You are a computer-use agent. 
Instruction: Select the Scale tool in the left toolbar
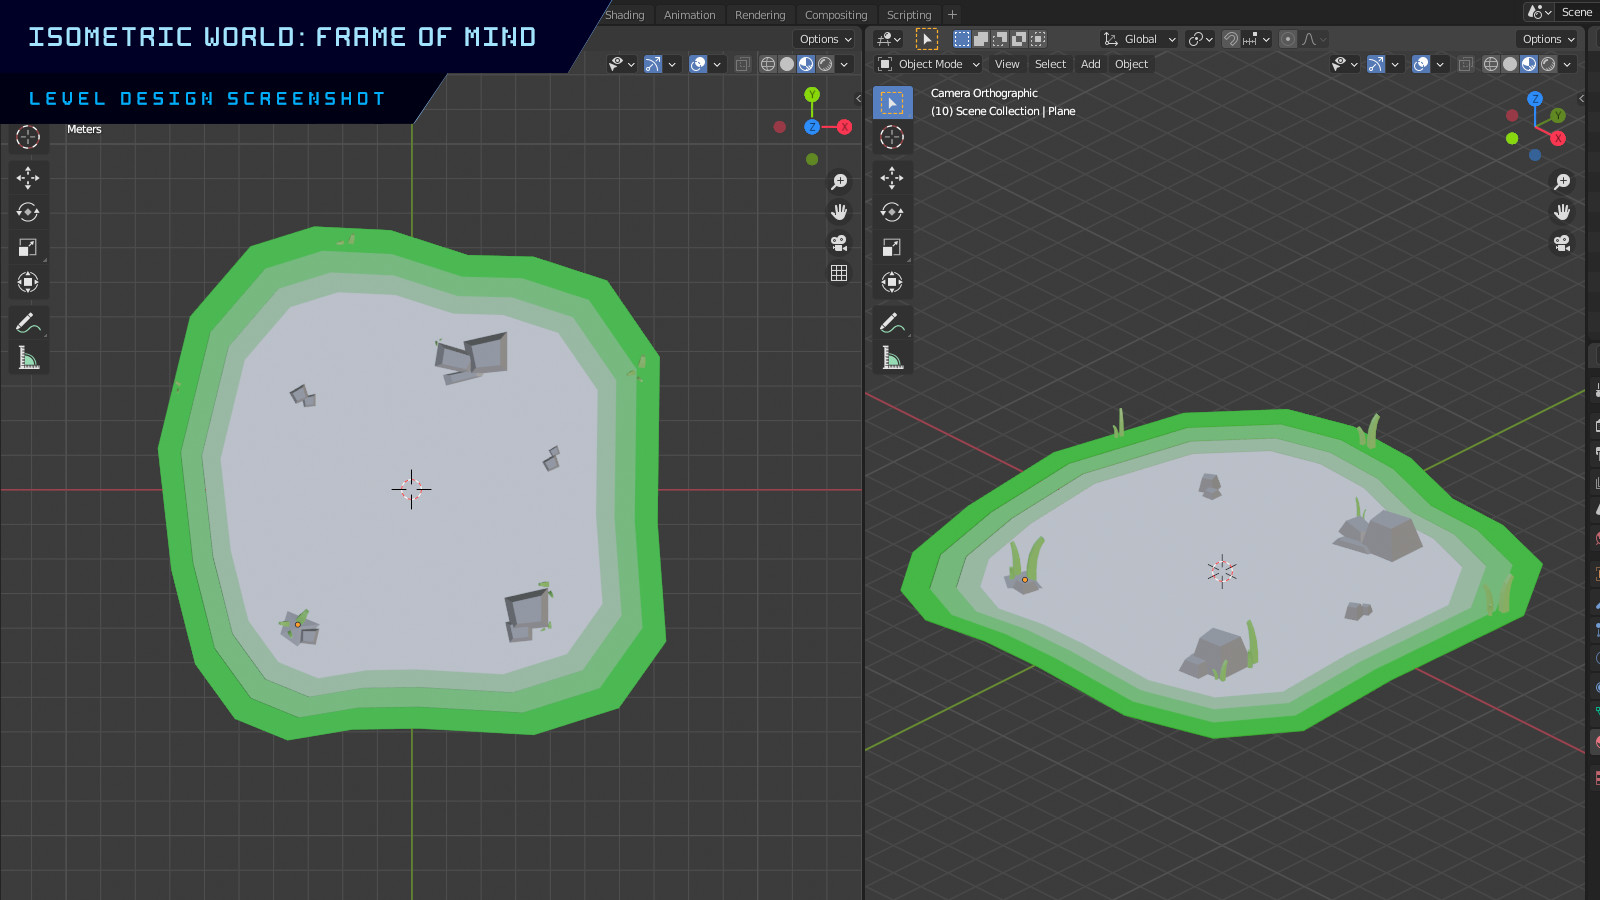28,247
